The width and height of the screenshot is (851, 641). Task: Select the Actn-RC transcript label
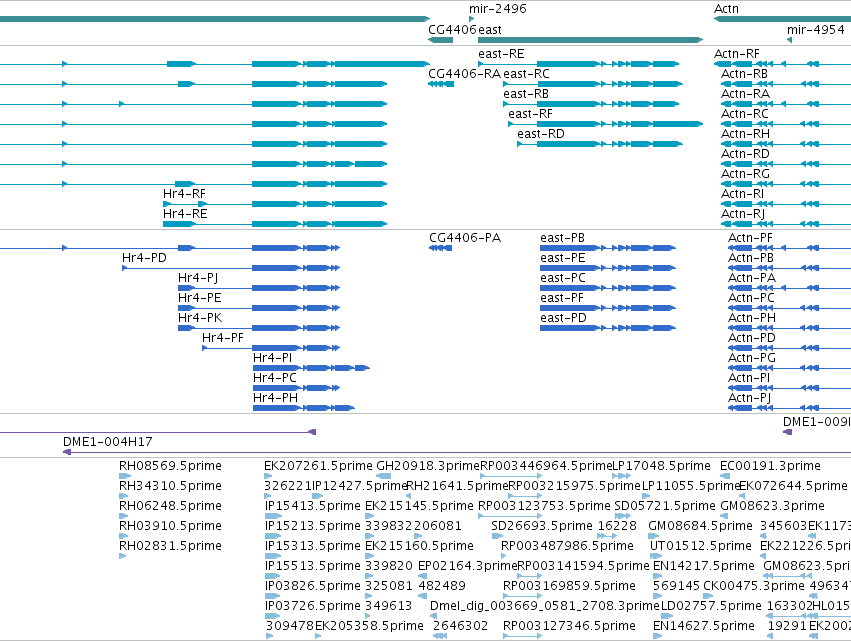click(x=745, y=114)
